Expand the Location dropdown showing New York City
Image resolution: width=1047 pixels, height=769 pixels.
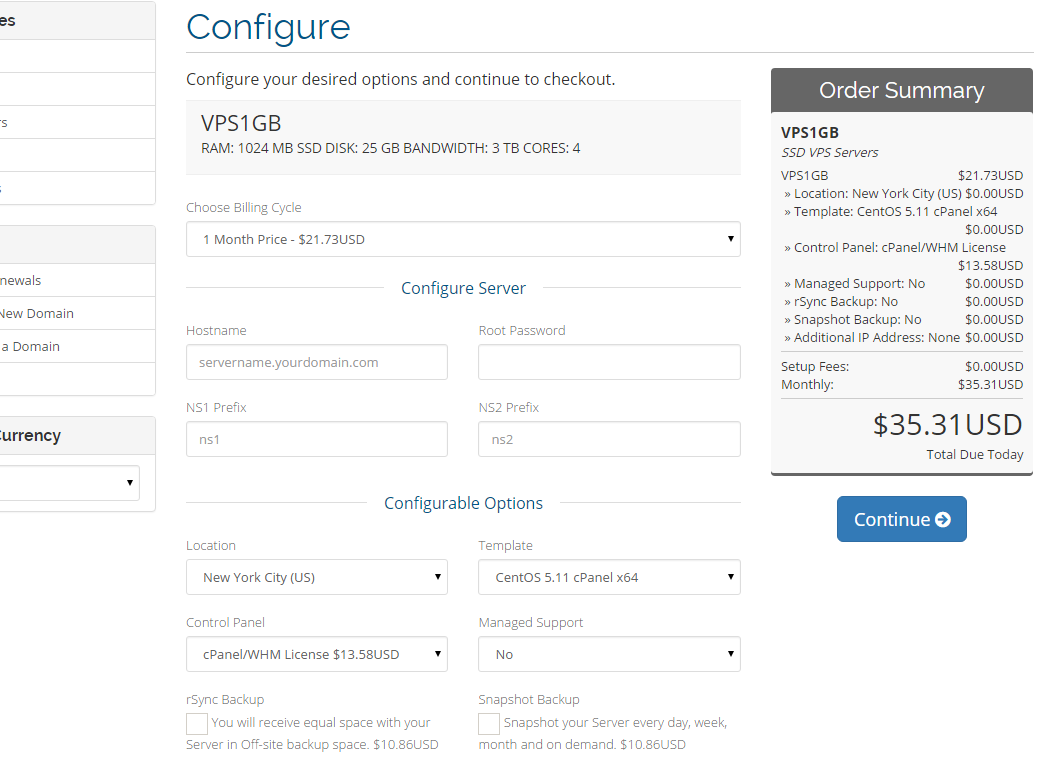[316, 577]
